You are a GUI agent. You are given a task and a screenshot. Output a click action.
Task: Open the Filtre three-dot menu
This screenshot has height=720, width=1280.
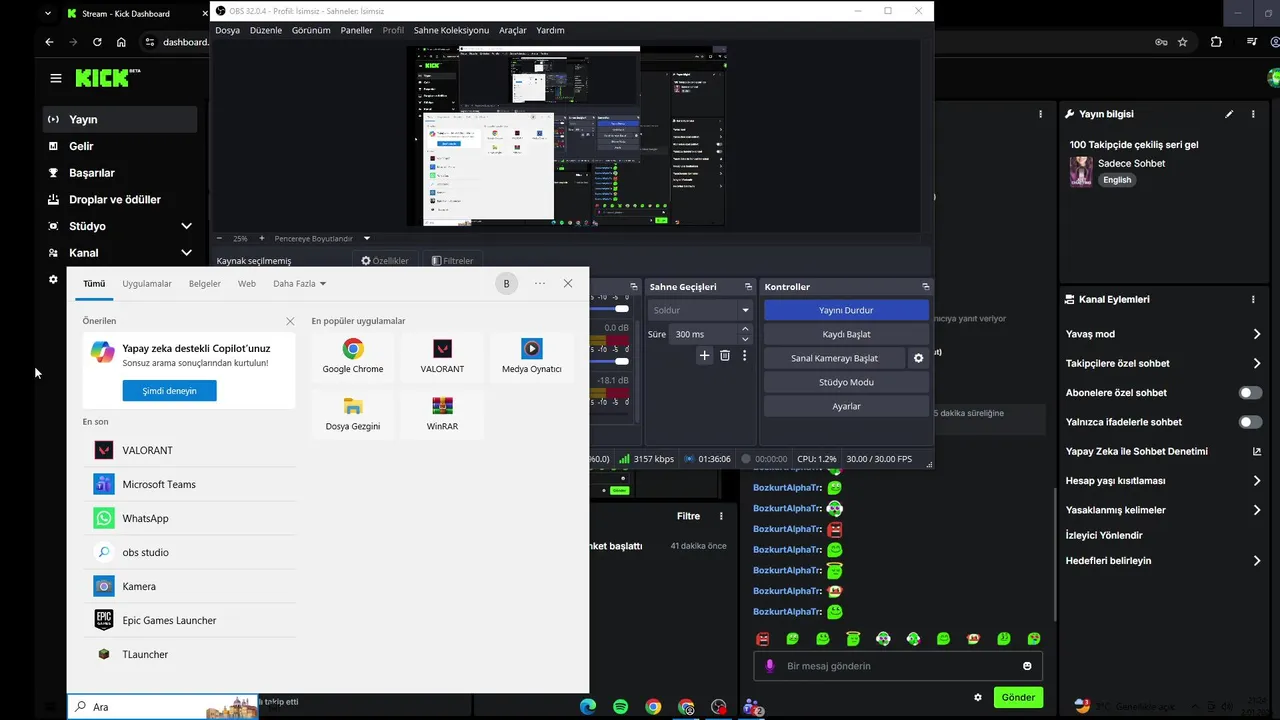[721, 516]
